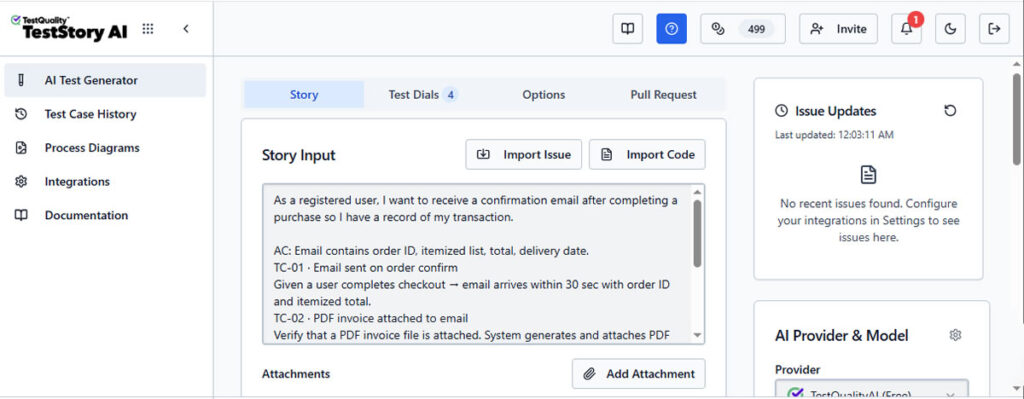
Task: Click the clock icon beside Issue Updates
Action: [x=781, y=111]
